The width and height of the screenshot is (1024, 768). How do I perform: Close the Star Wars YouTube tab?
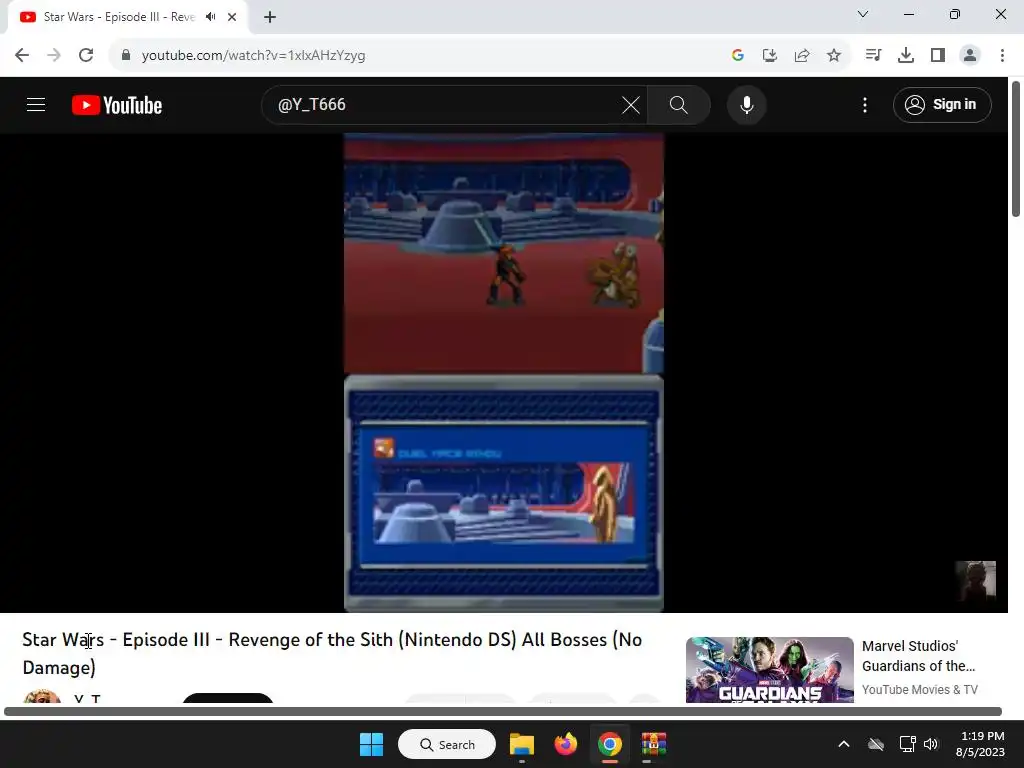pyautogui.click(x=232, y=17)
